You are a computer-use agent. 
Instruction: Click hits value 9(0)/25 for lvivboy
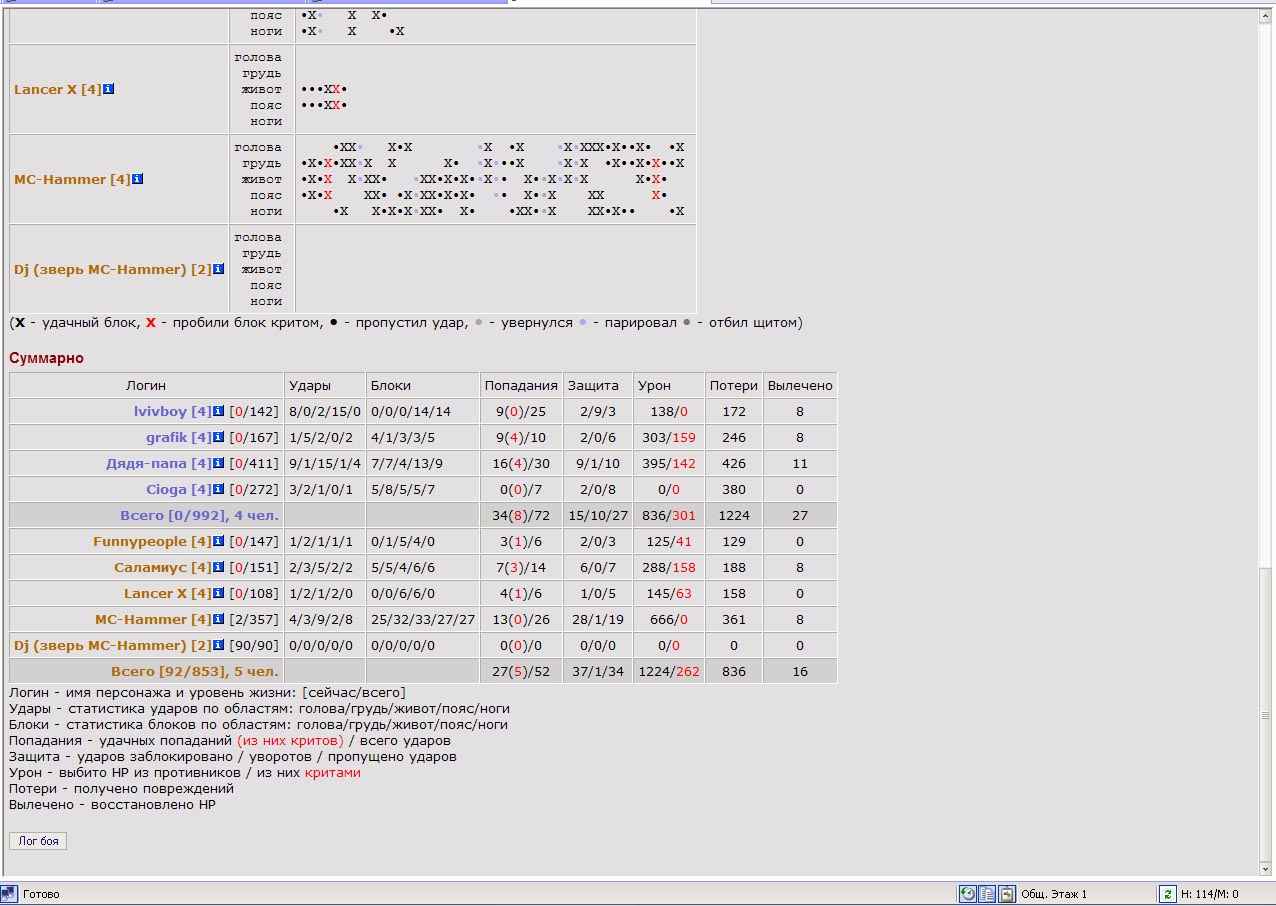pos(521,411)
